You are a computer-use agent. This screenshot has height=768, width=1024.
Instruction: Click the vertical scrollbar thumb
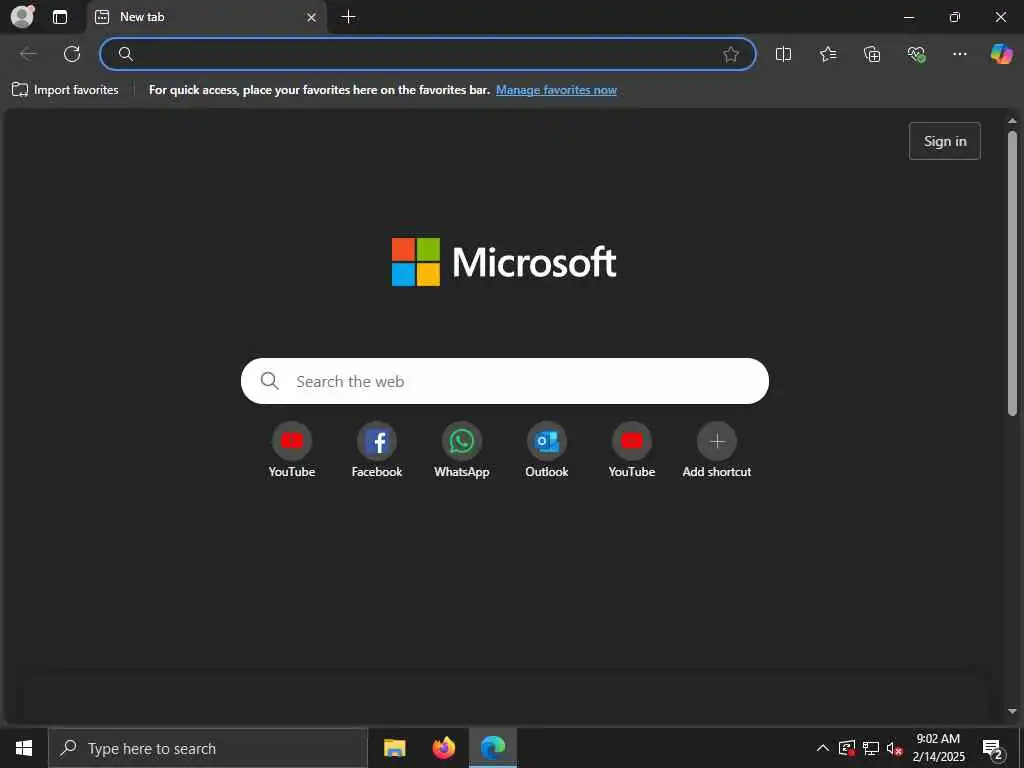[x=1012, y=273]
